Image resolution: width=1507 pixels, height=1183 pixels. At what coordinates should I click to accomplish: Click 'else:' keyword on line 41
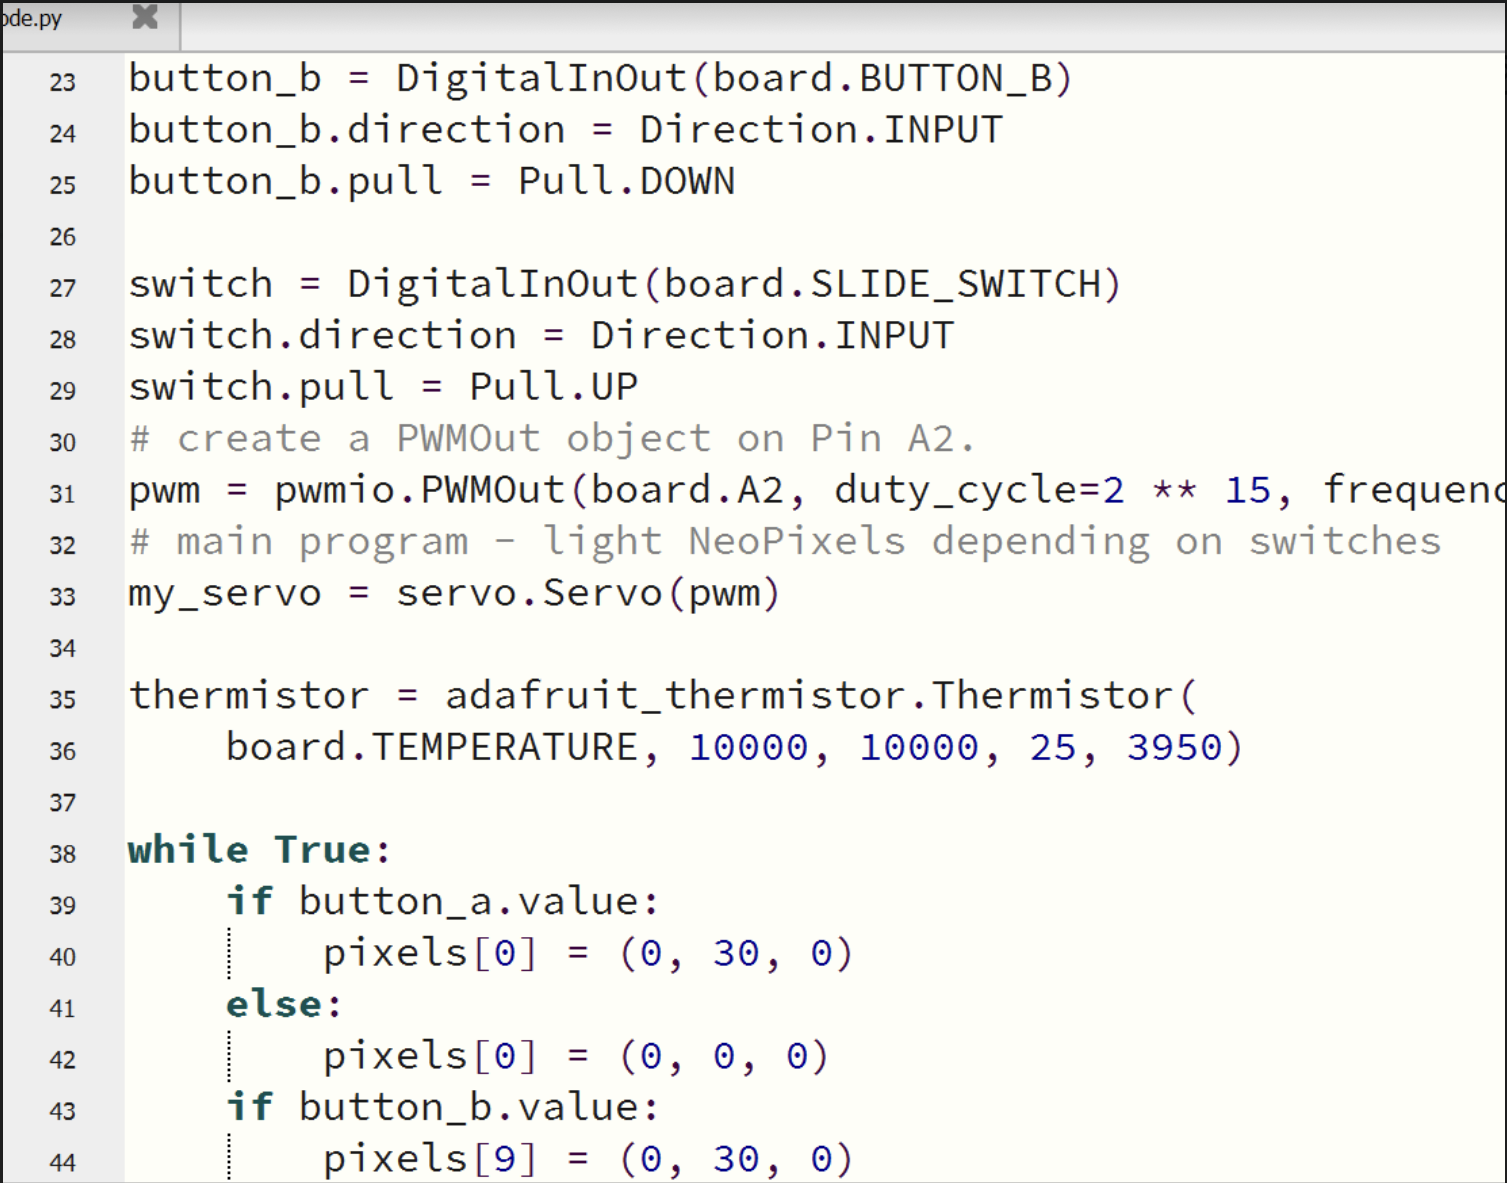click(x=284, y=1004)
